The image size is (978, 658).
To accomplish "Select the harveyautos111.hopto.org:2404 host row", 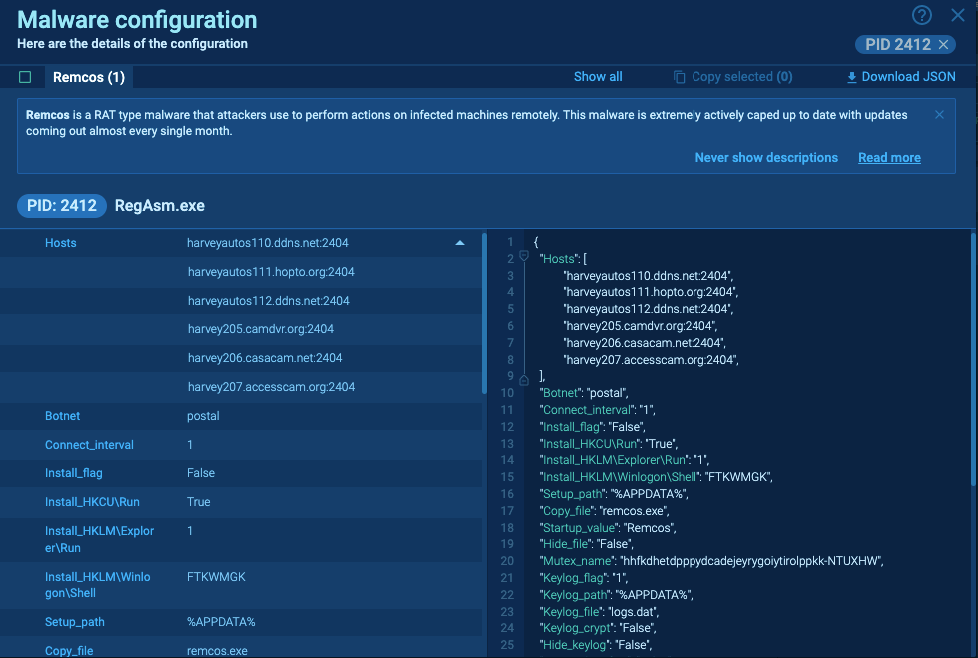I will 271,272.
